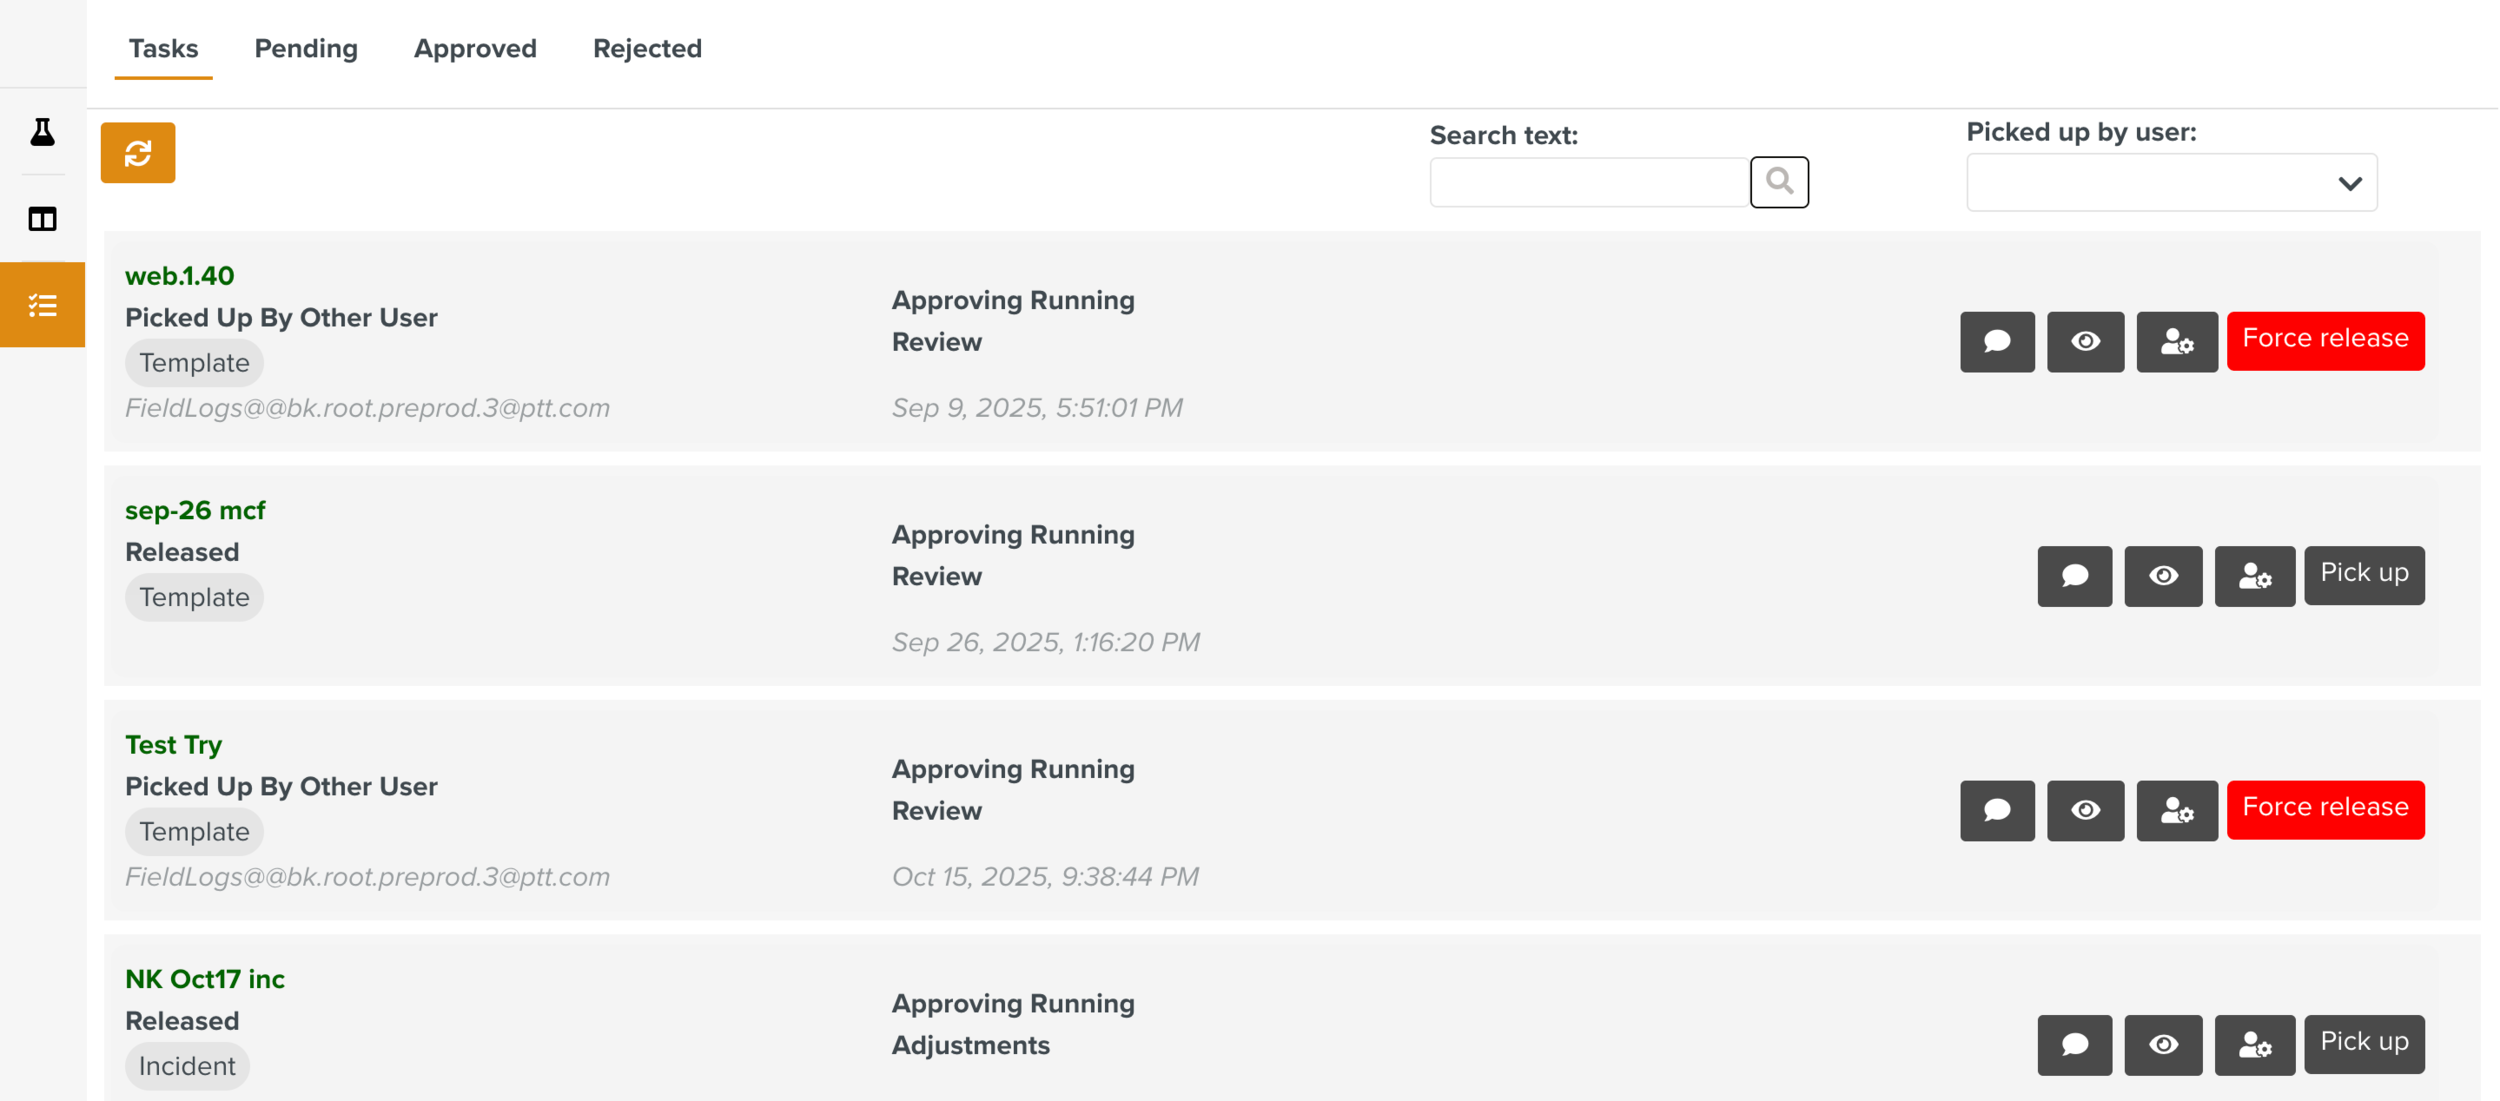The height and width of the screenshot is (1101, 2500).
Task: Open the Test Try task link
Action: 174,744
